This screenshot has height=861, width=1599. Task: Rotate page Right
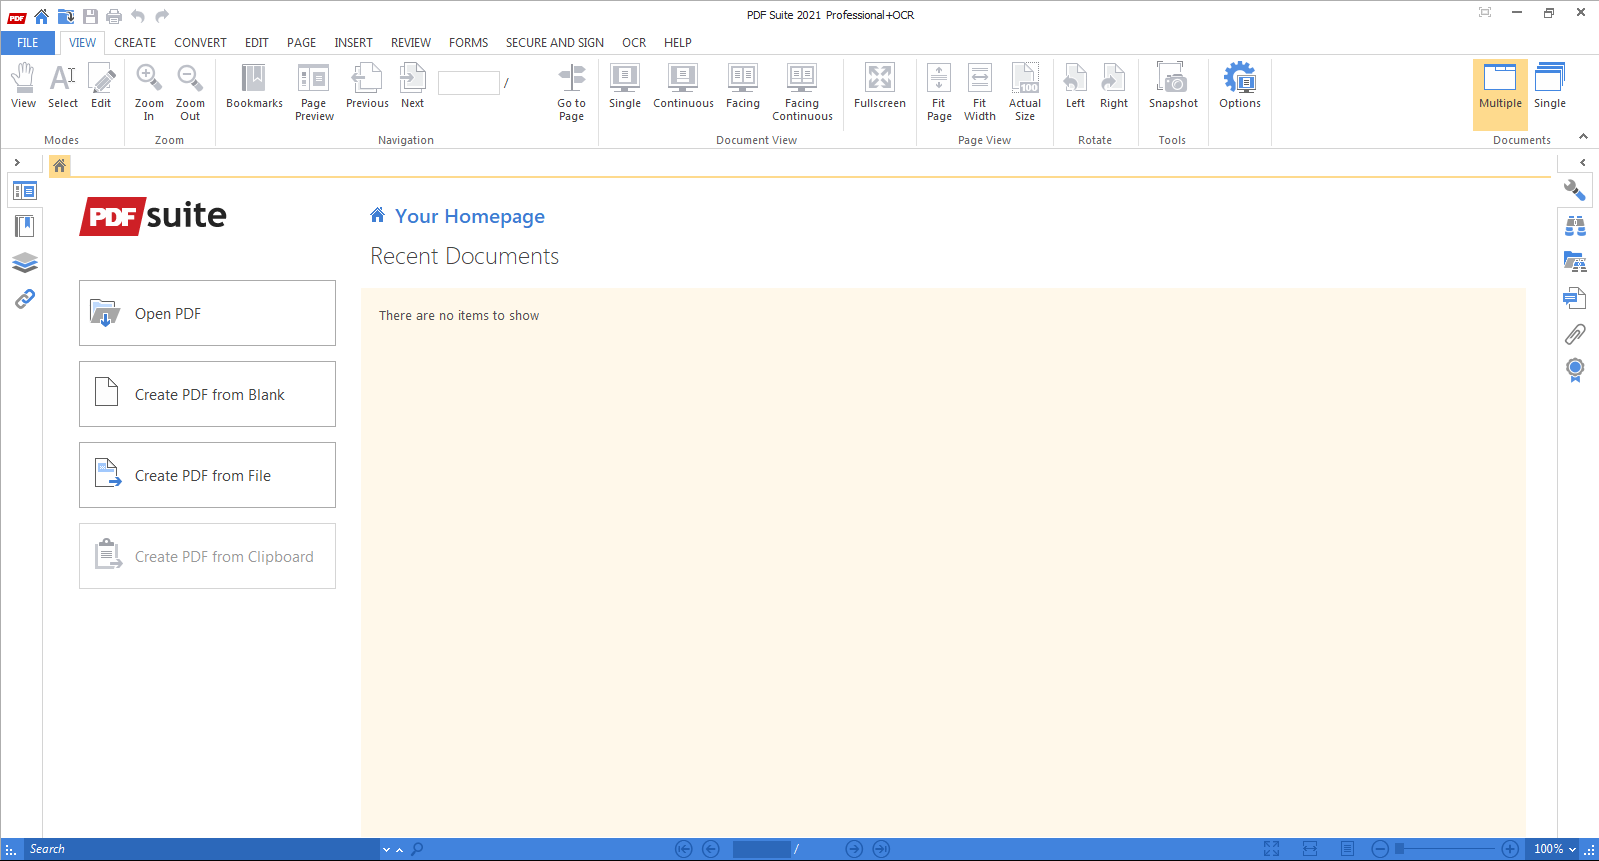point(1114,86)
